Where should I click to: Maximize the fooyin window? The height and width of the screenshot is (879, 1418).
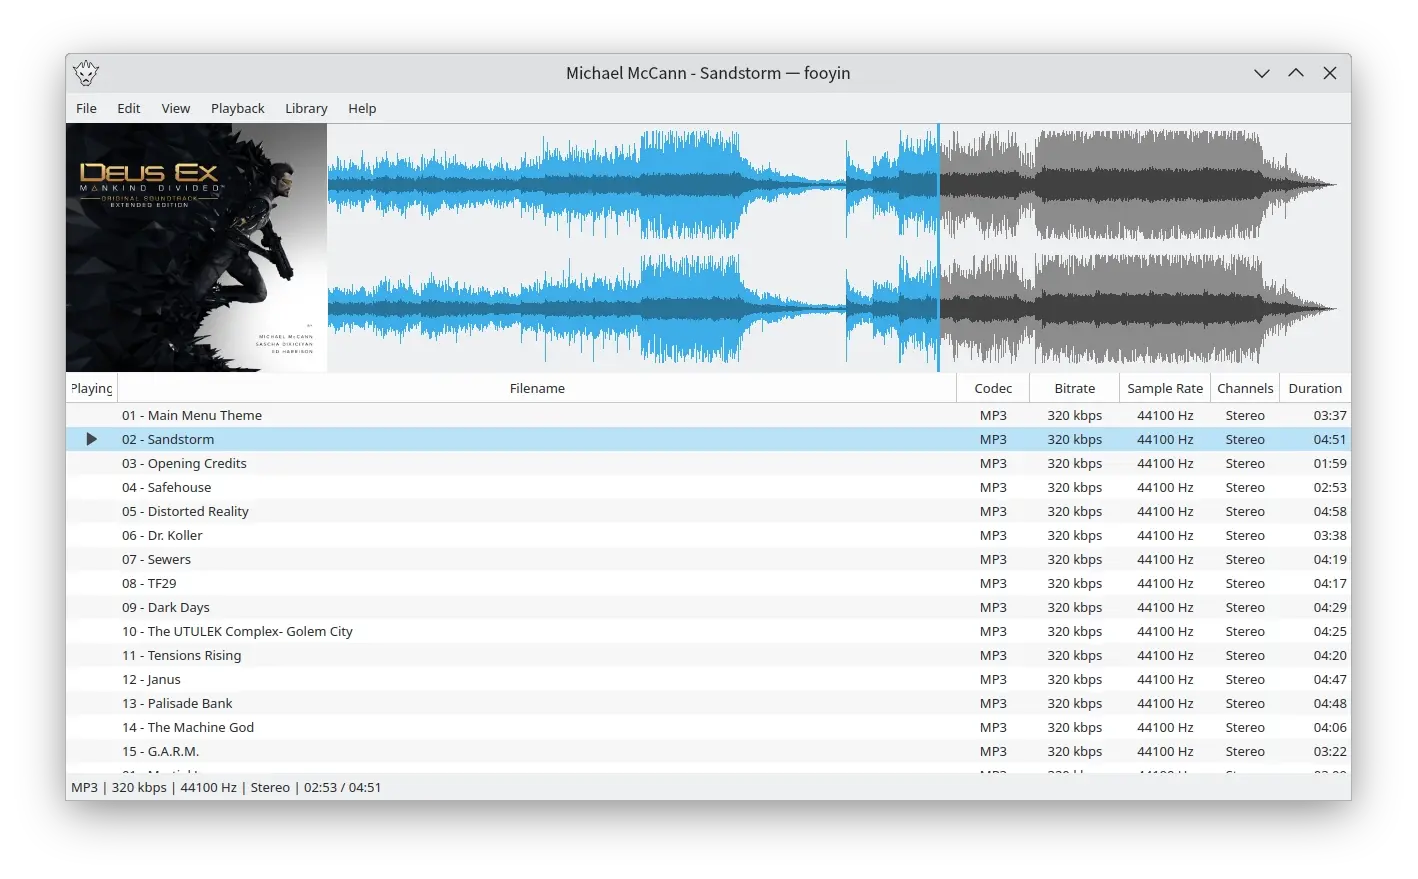[1295, 73]
